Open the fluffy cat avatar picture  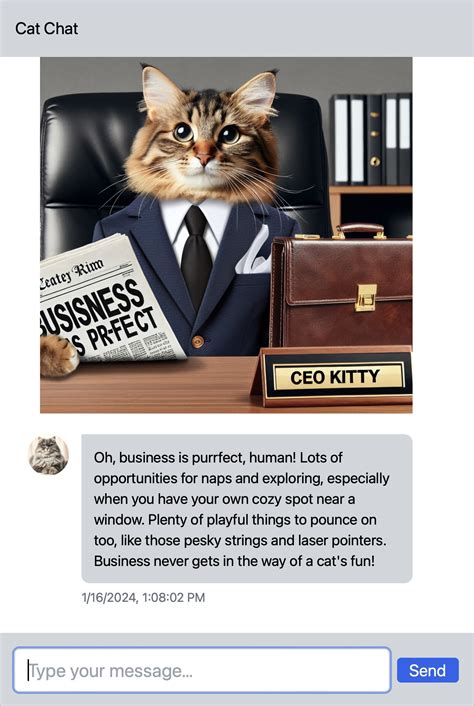coord(48,455)
